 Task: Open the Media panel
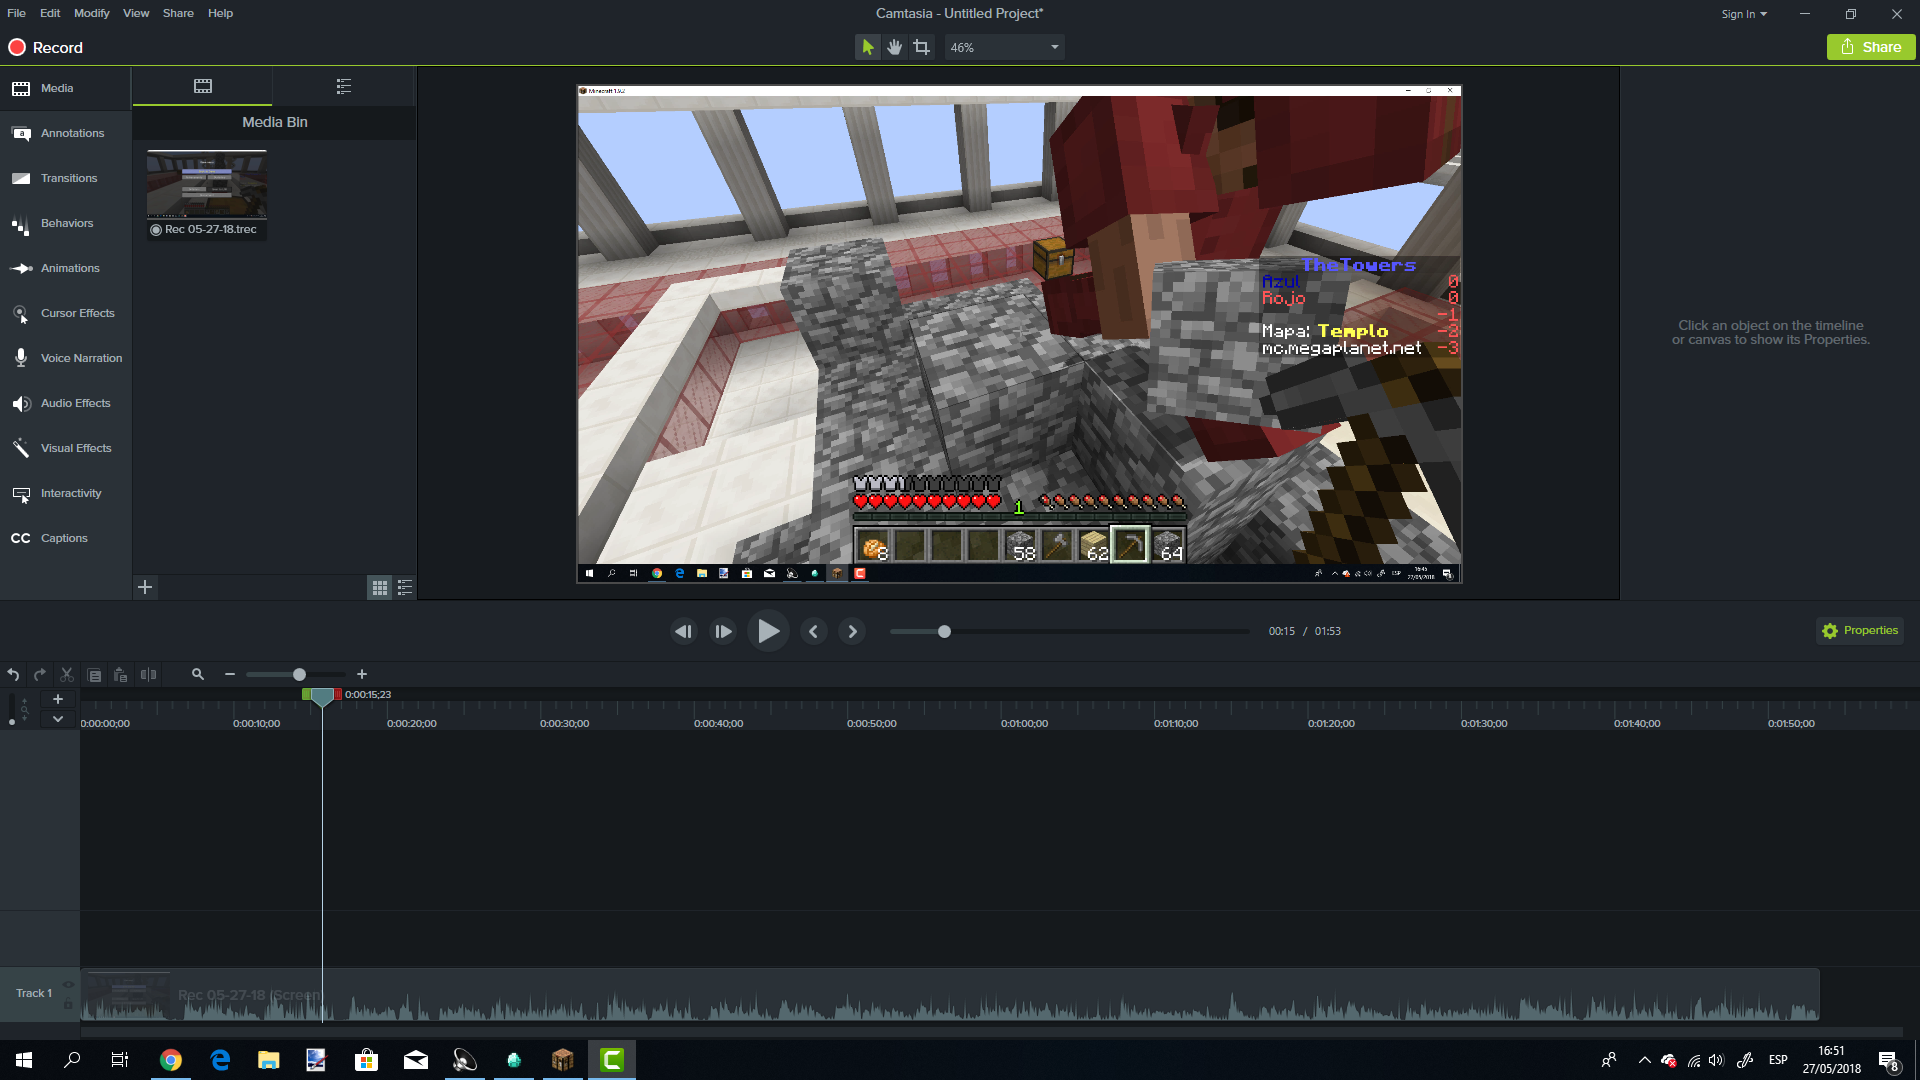coord(65,88)
